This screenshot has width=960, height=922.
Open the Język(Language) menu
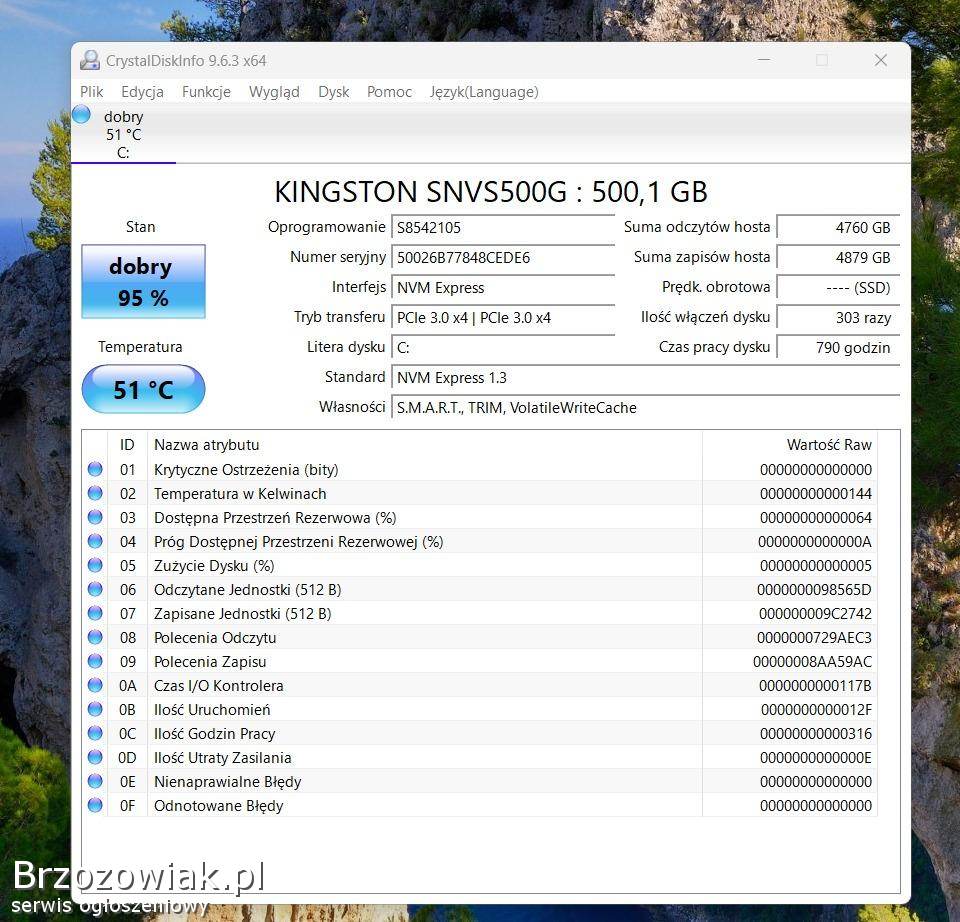point(484,92)
